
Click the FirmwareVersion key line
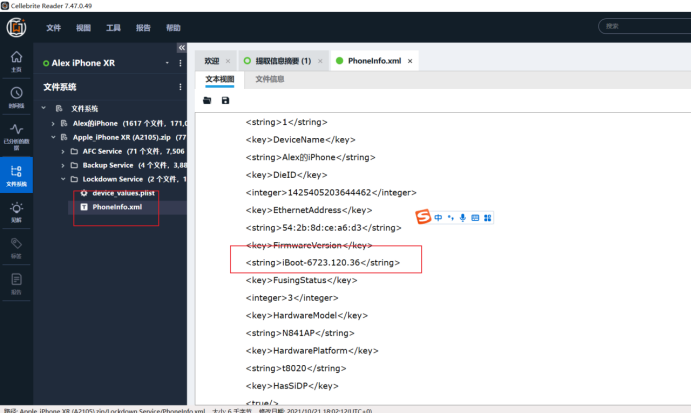coord(309,245)
